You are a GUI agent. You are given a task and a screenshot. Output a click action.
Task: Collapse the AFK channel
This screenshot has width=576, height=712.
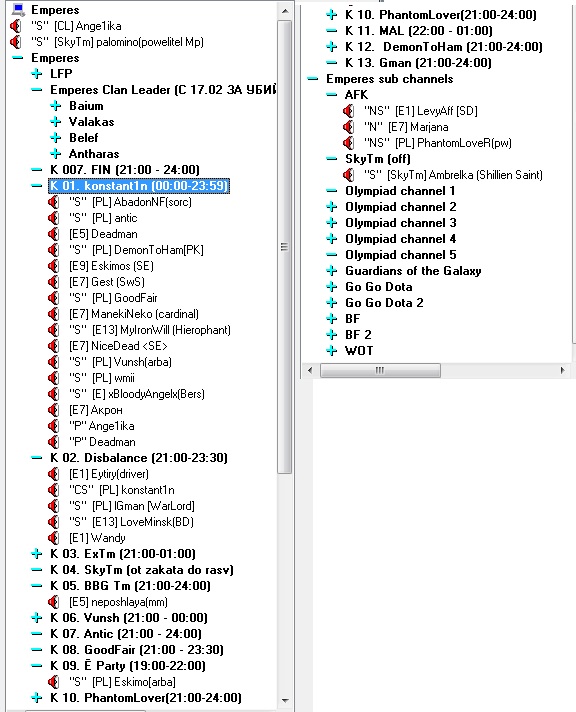[332, 95]
